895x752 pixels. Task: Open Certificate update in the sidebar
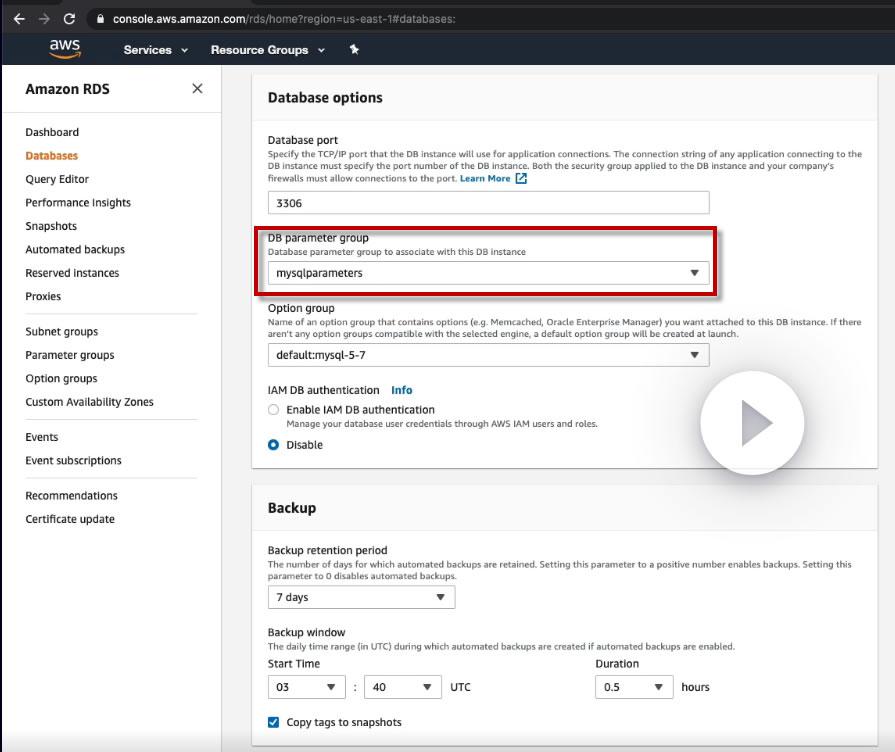[70, 519]
